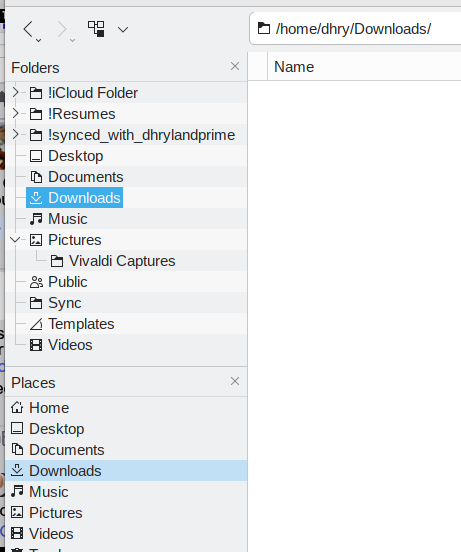Click the address bar showing /home/dhry/Downloads/
This screenshot has width=461, height=552.
coord(355,29)
